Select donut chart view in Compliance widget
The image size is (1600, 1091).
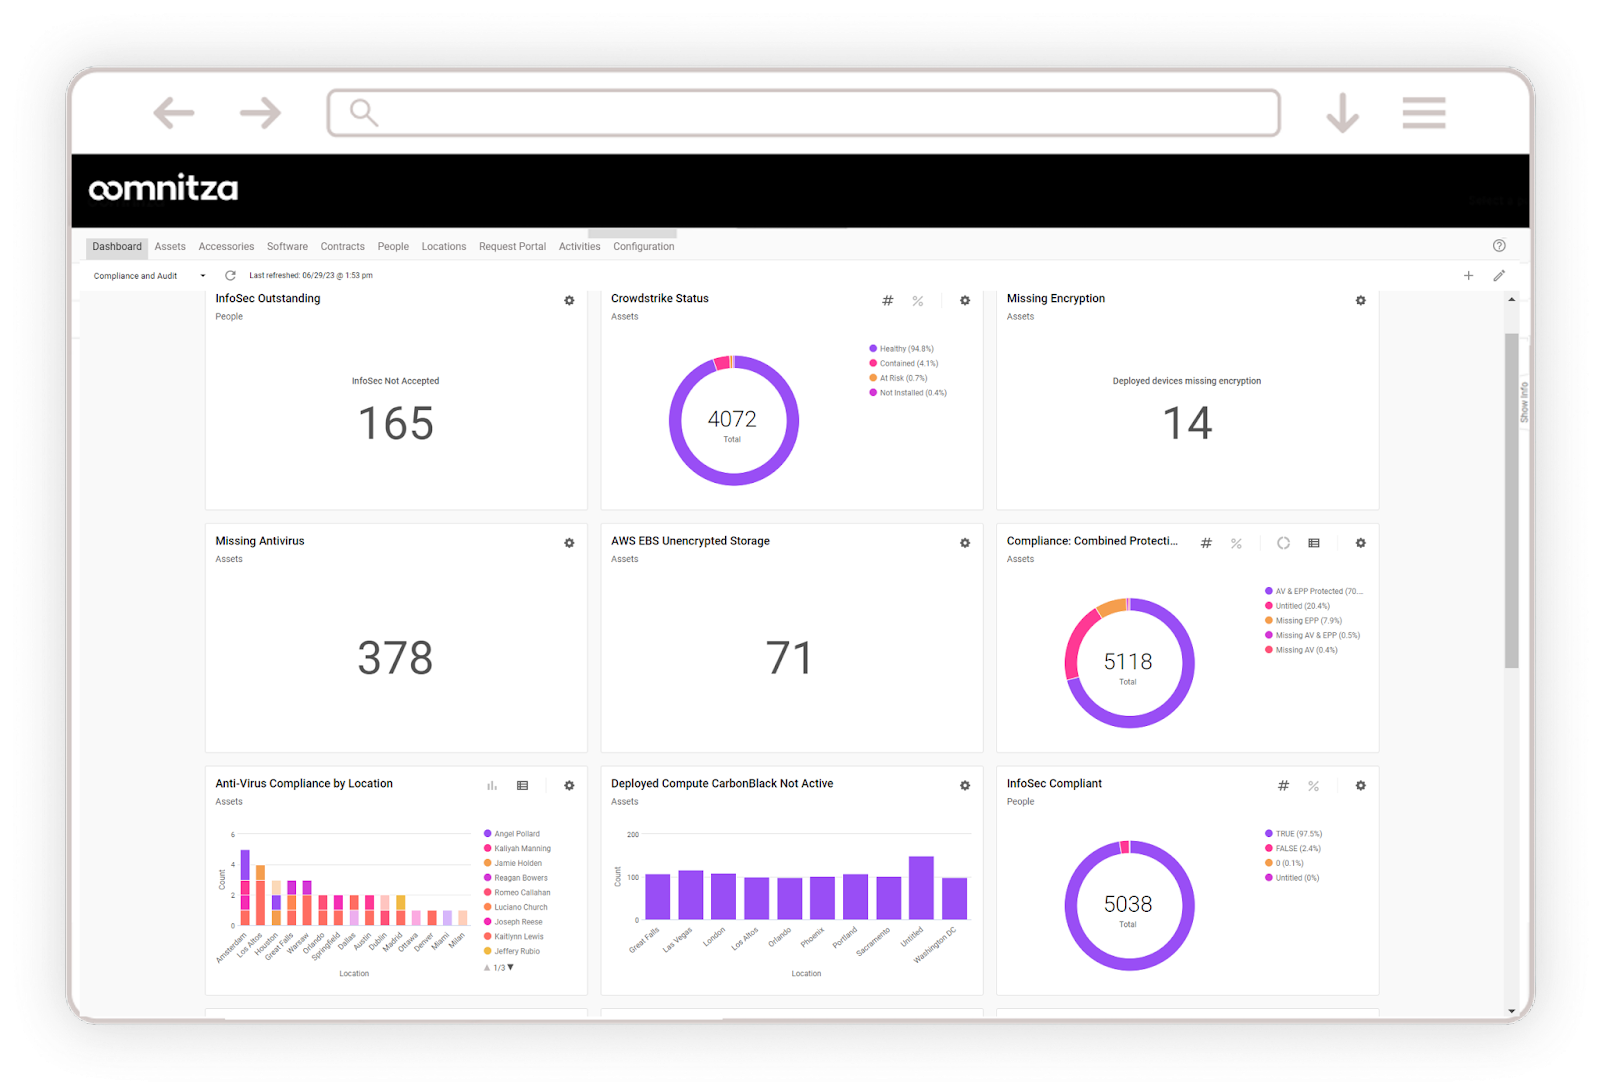click(1283, 543)
